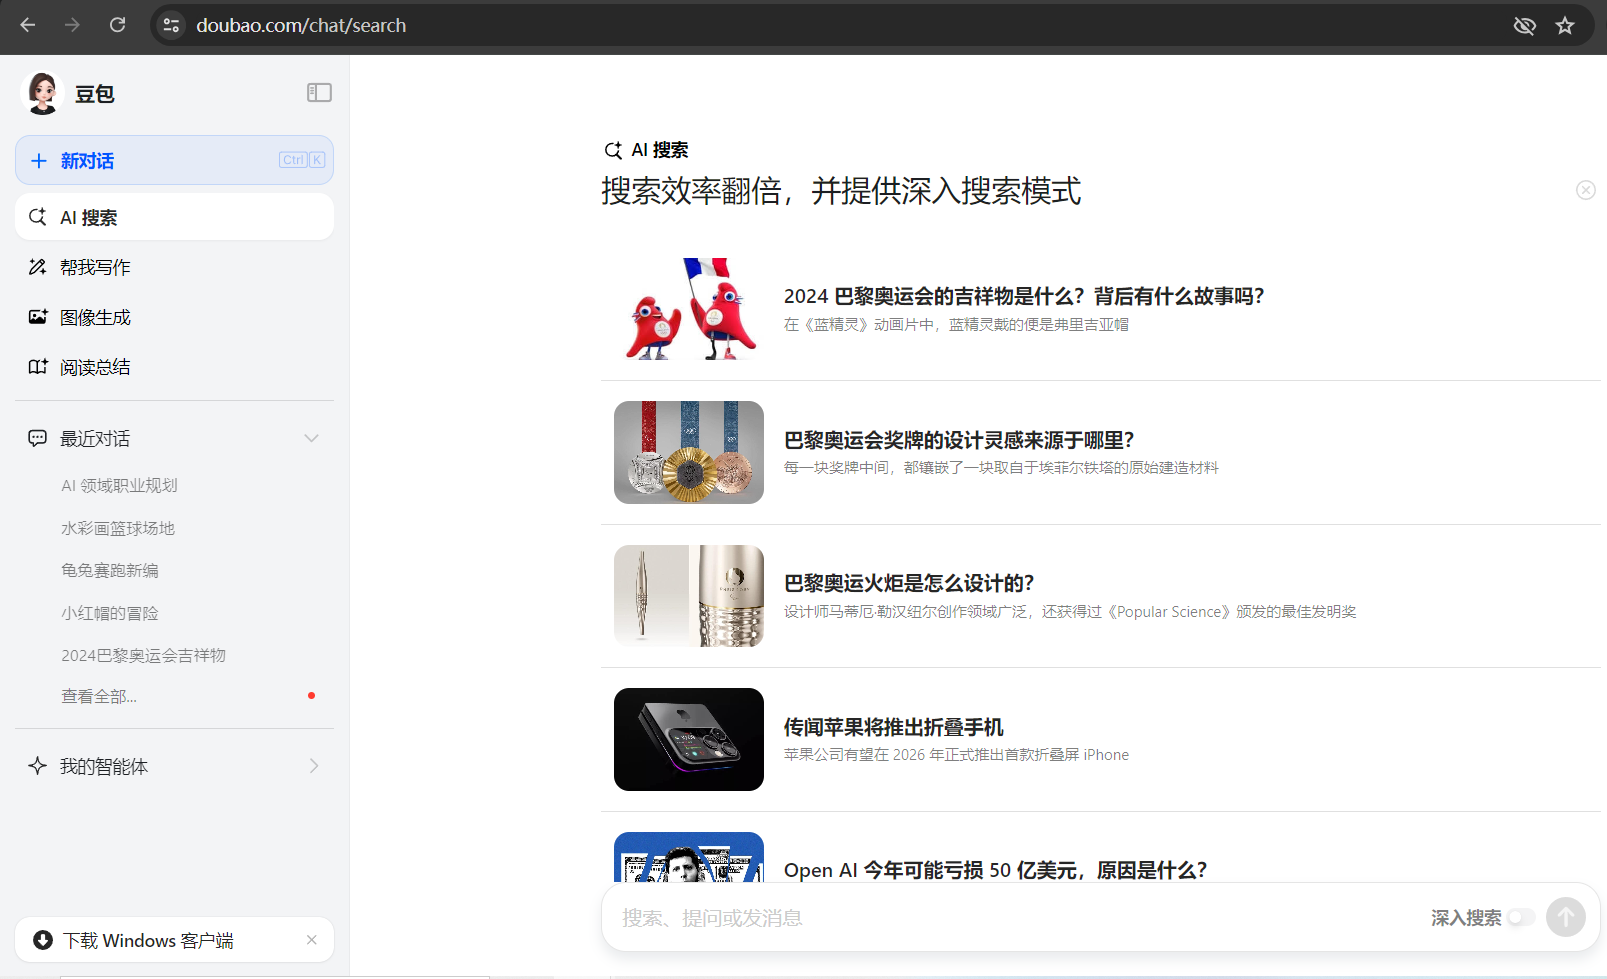Click the book icon beside 阅读总结
The height and width of the screenshot is (979, 1607).
(x=38, y=367)
